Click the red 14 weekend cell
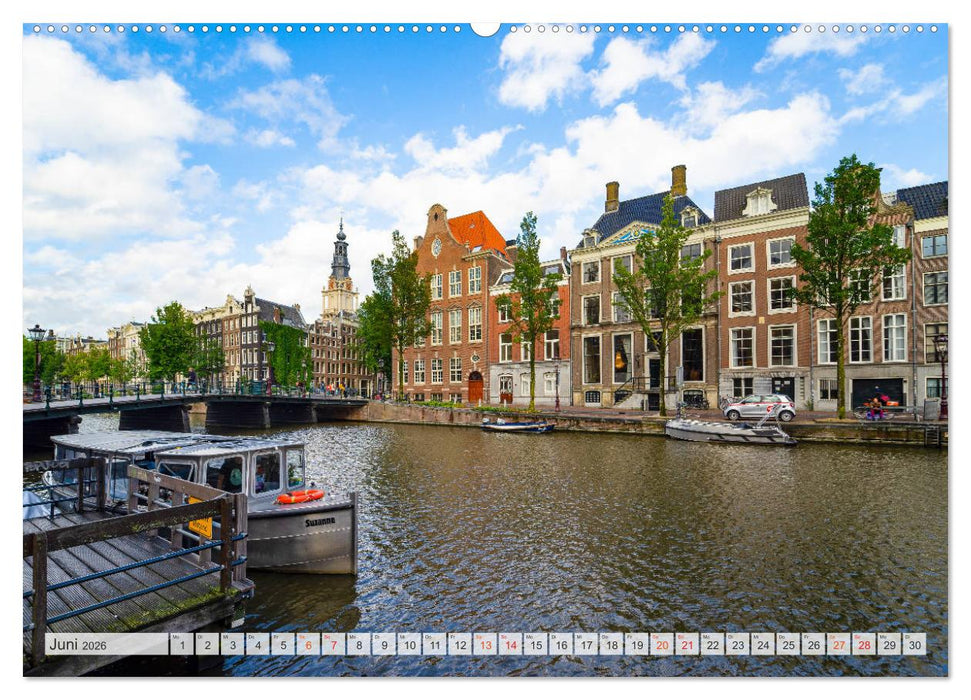 click(511, 648)
